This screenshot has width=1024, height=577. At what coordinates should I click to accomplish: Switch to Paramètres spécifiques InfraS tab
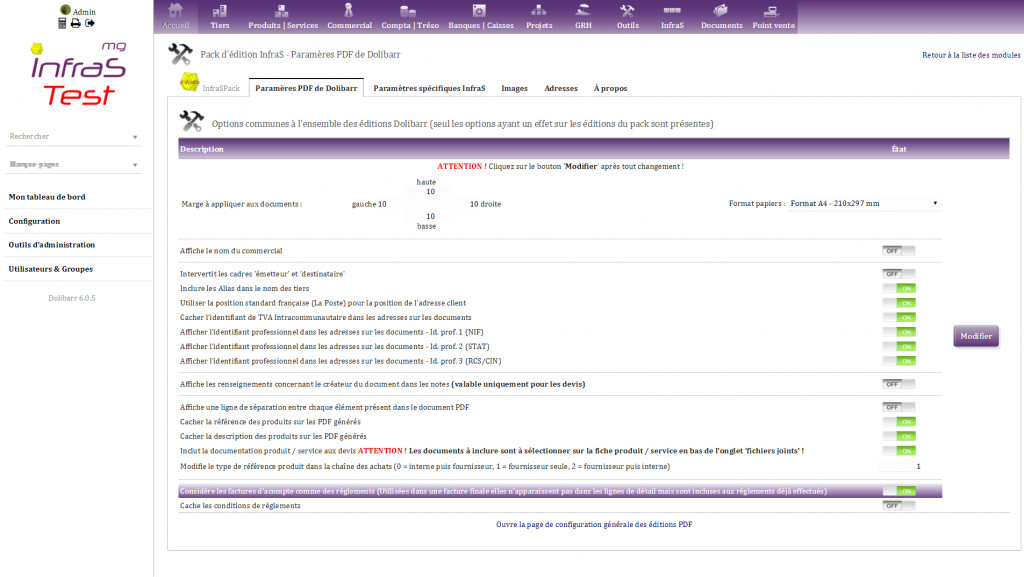tap(429, 88)
